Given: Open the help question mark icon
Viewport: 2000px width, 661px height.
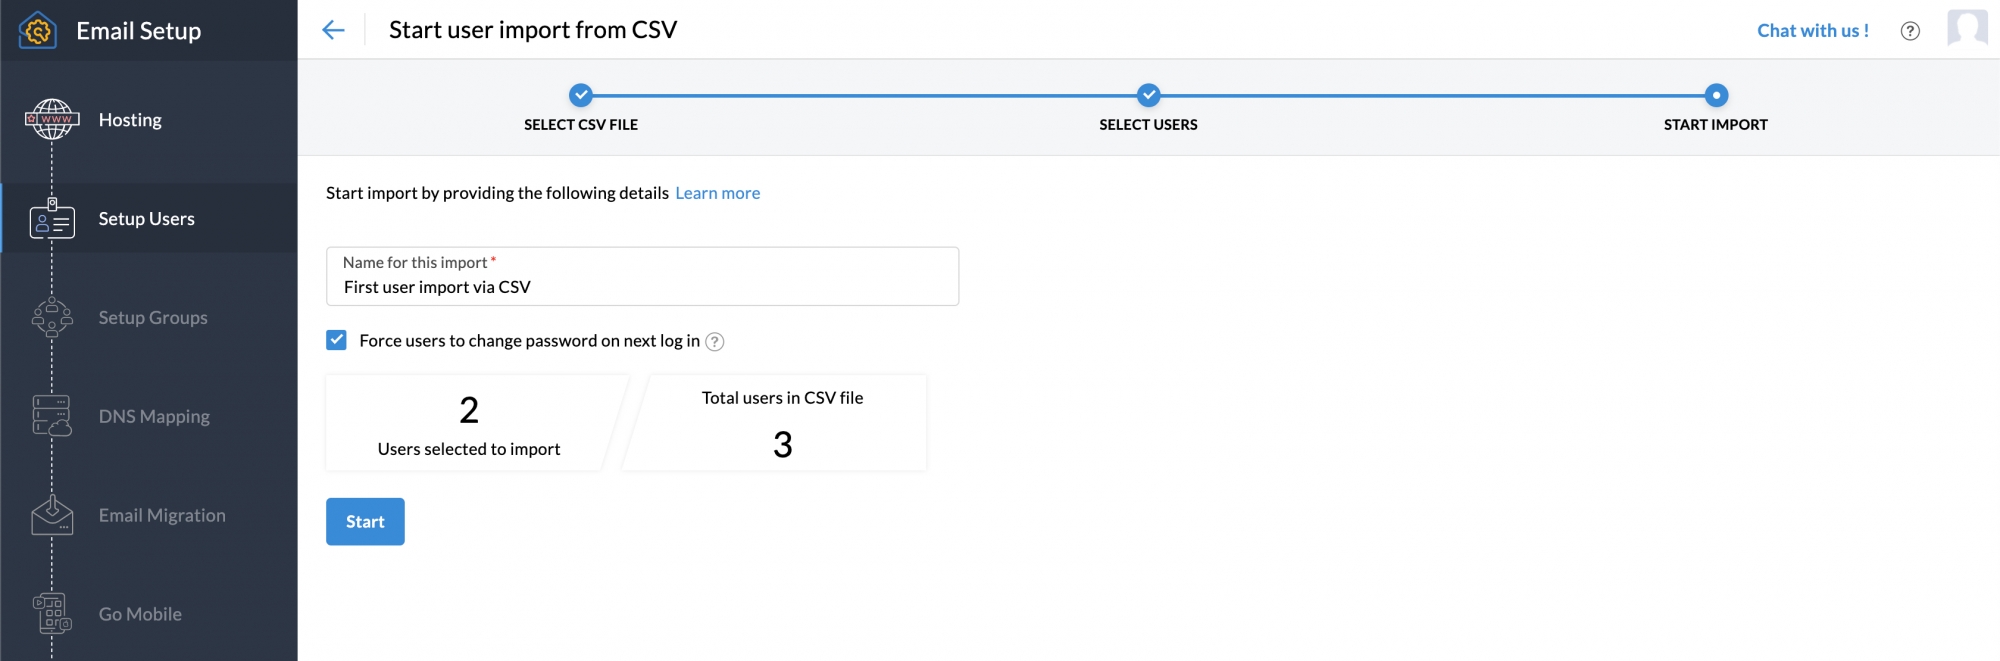Looking at the screenshot, I should point(1909,31).
